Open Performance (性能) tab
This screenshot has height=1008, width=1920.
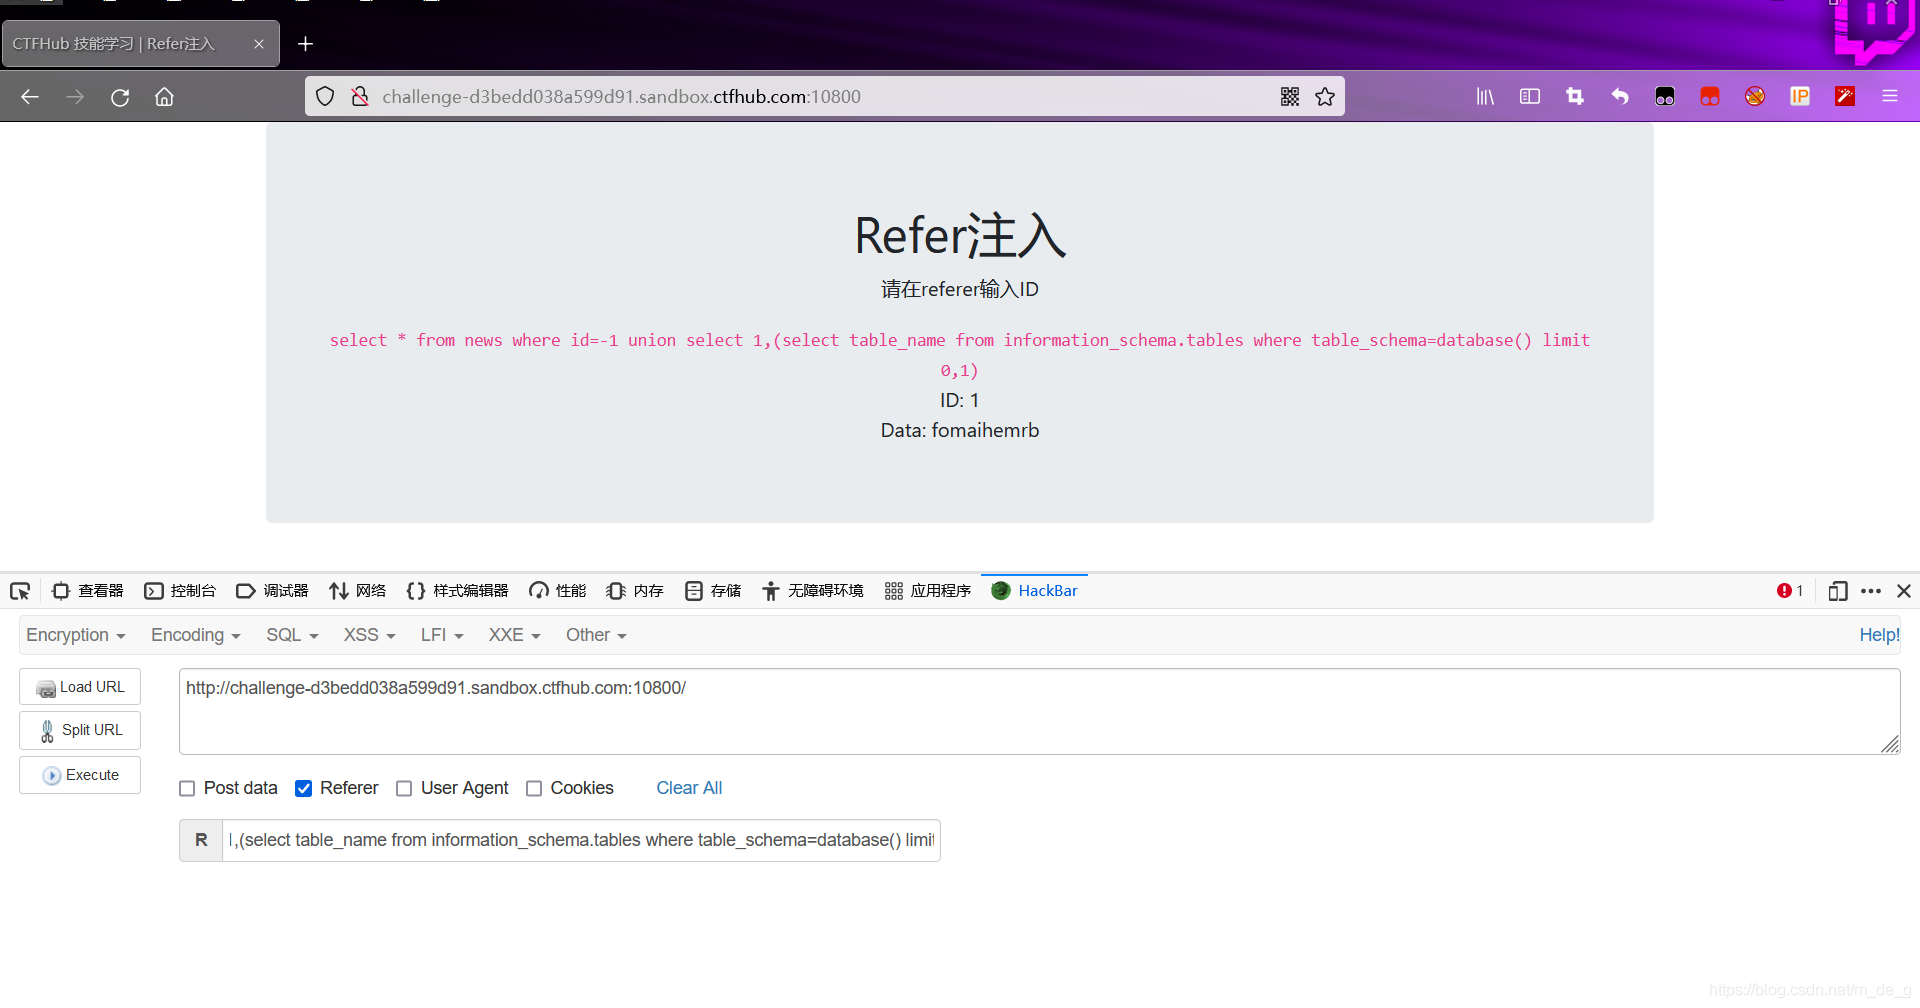(558, 591)
